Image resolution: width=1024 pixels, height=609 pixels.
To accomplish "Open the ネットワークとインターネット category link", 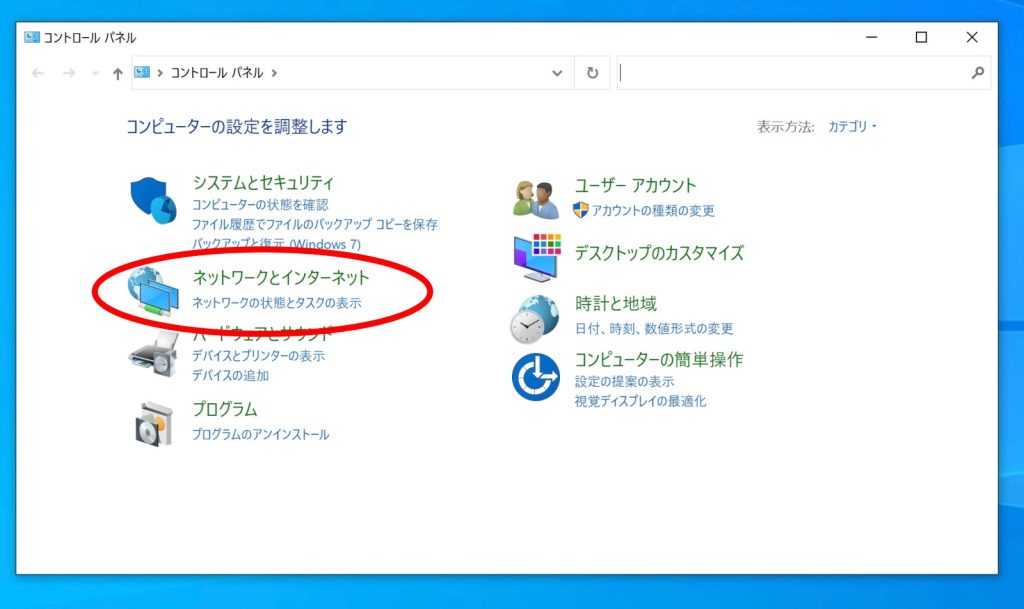I will pyautogui.click(x=281, y=277).
